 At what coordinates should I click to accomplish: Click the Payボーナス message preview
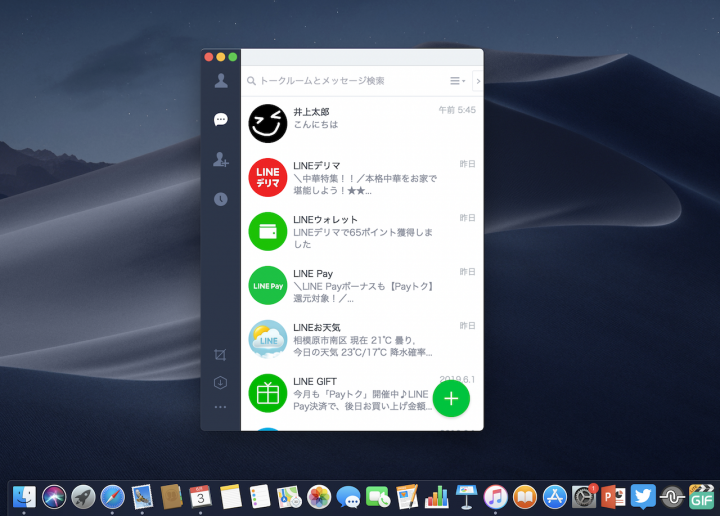pyautogui.click(x=364, y=292)
